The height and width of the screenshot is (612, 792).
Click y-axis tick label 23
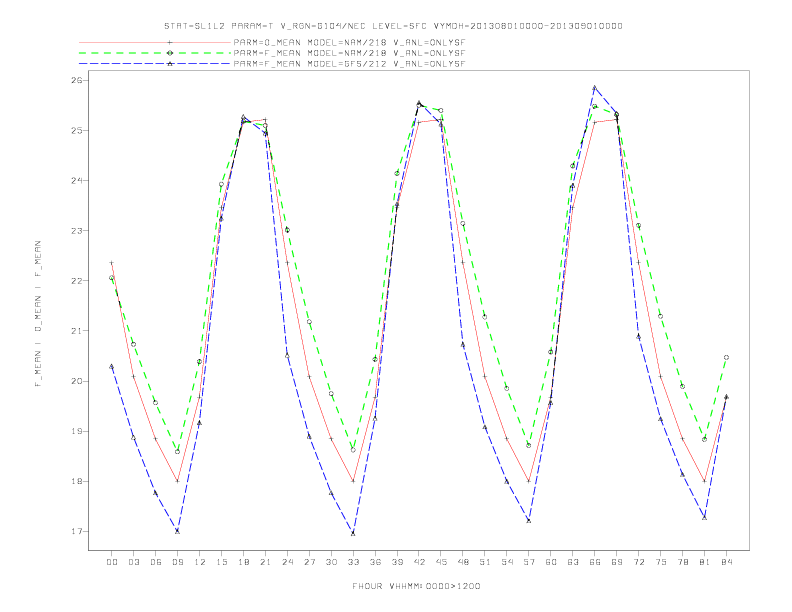pos(77,231)
